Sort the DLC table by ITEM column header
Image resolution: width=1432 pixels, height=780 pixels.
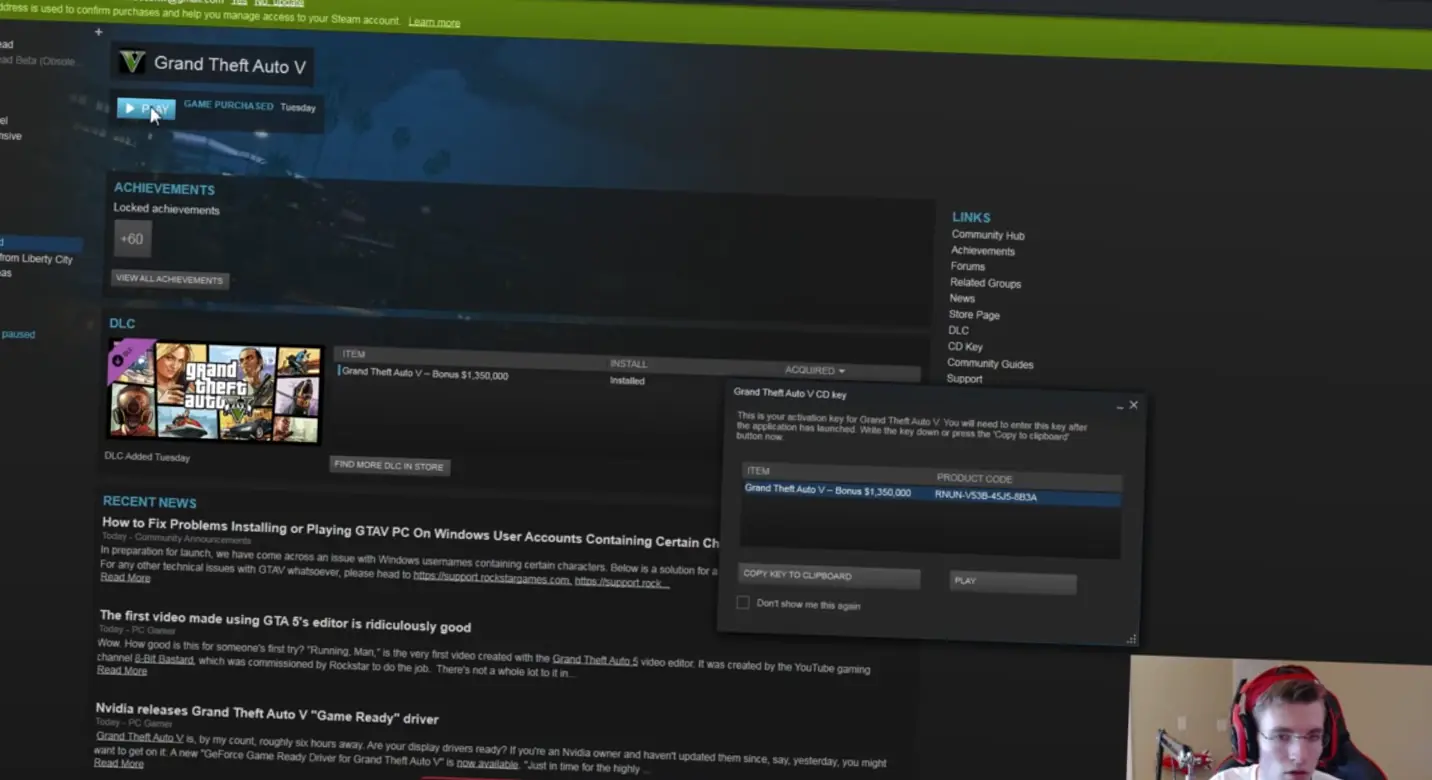pos(354,354)
